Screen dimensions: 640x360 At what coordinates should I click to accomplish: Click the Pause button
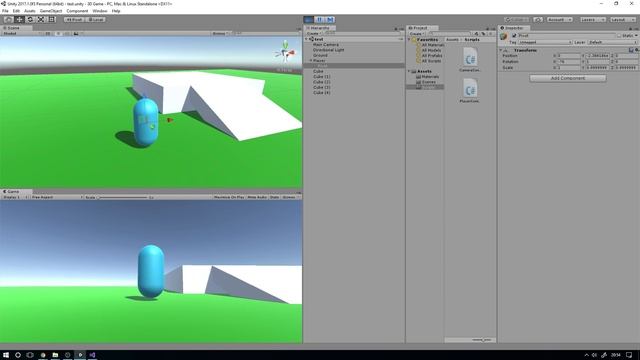pyautogui.click(x=320, y=20)
